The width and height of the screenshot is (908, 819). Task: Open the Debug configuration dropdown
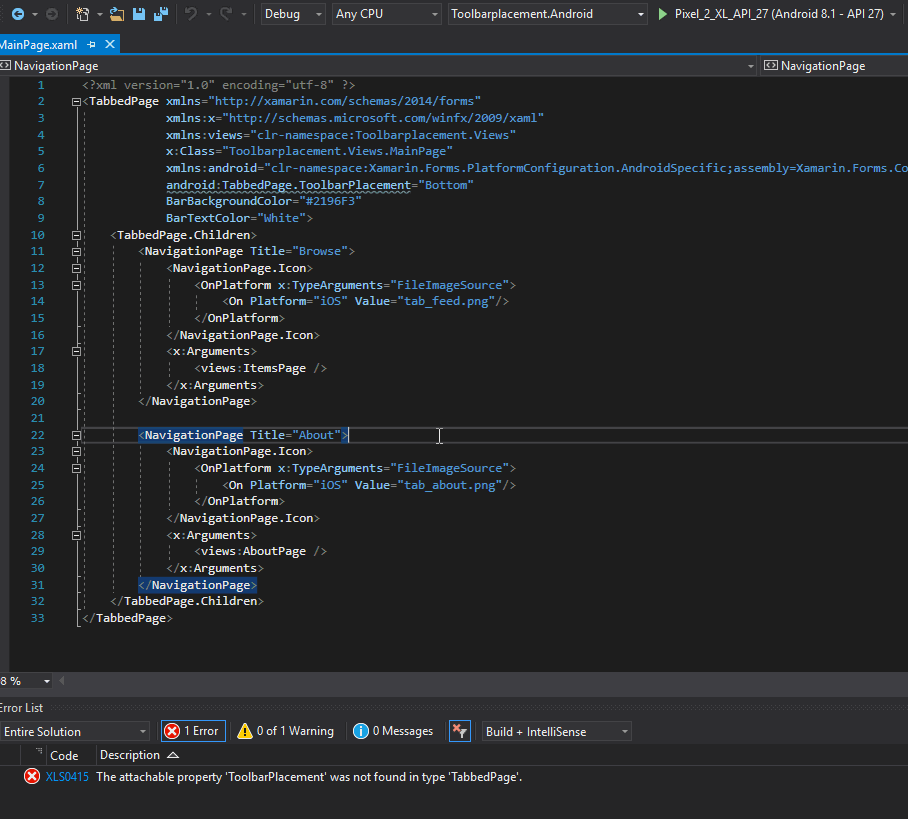[294, 14]
